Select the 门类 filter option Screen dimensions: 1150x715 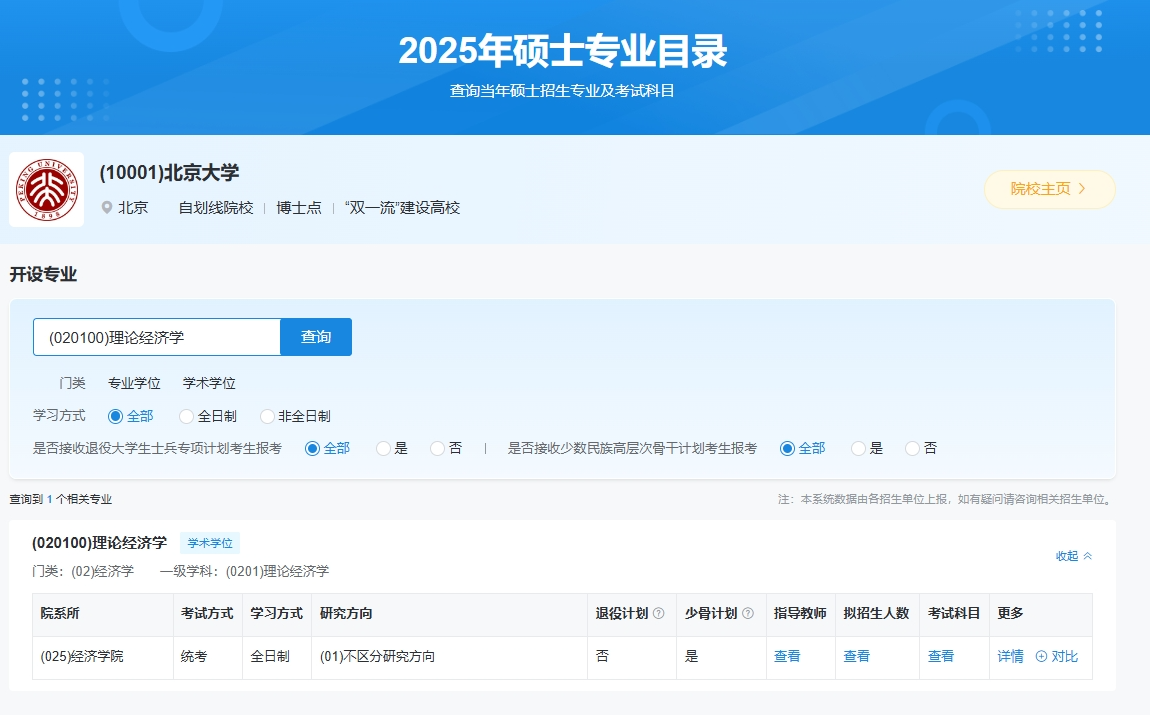72,383
